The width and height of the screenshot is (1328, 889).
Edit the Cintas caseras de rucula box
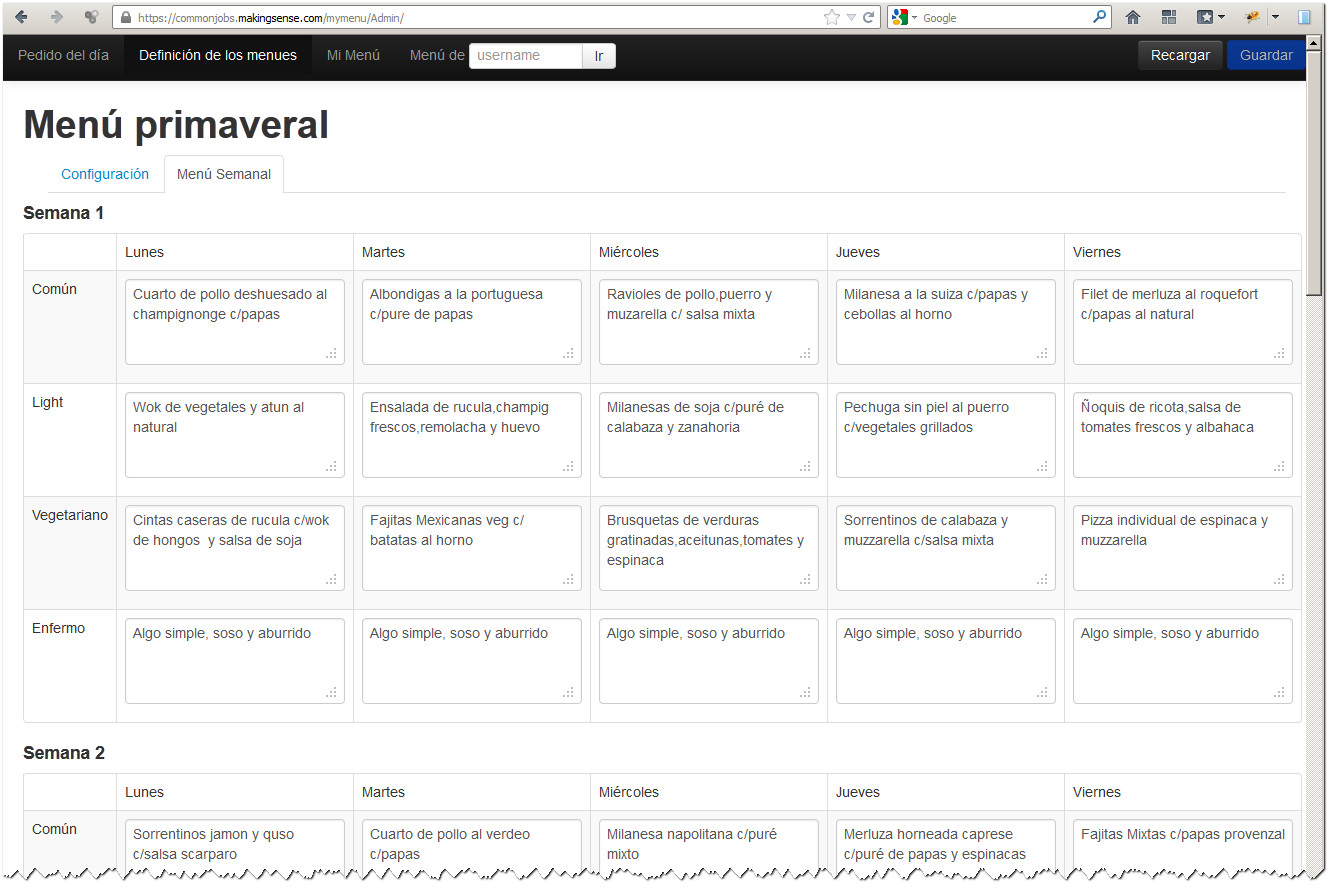click(x=234, y=548)
